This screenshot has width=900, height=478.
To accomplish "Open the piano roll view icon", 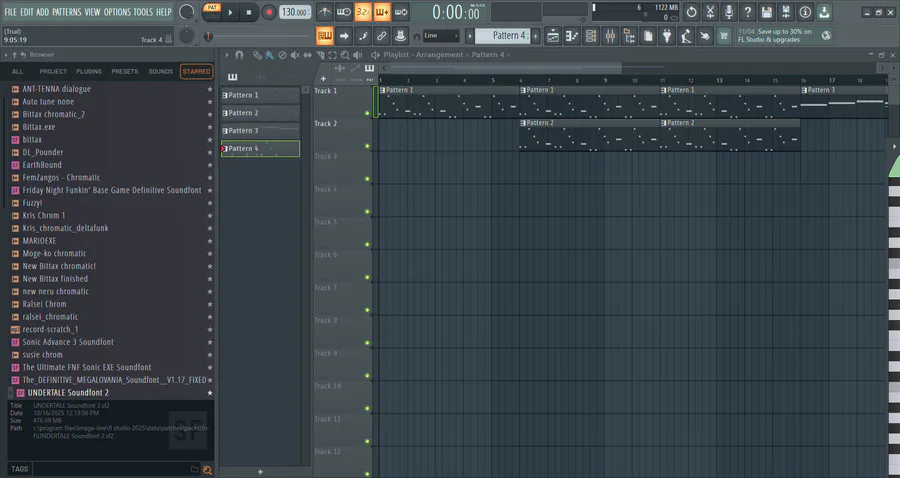I will tap(572, 36).
